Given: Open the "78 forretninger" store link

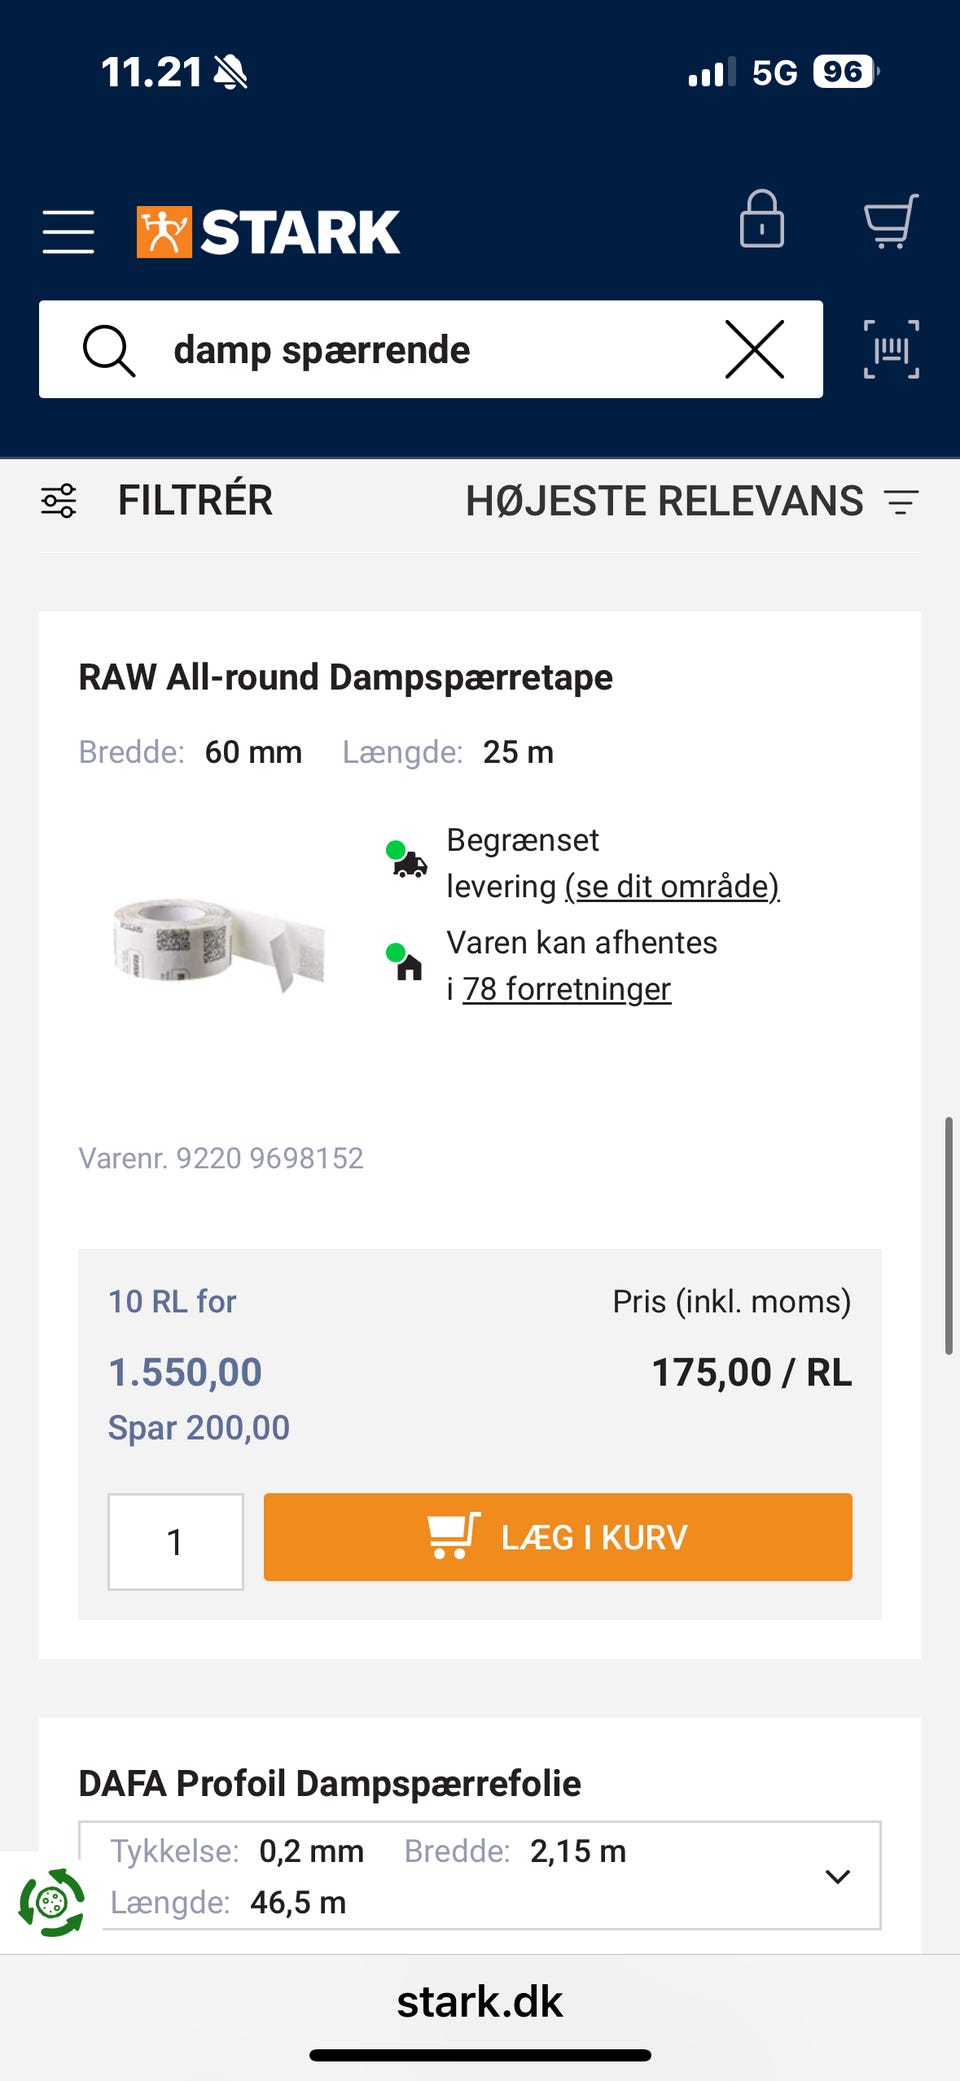Looking at the screenshot, I should coord(566,988).
